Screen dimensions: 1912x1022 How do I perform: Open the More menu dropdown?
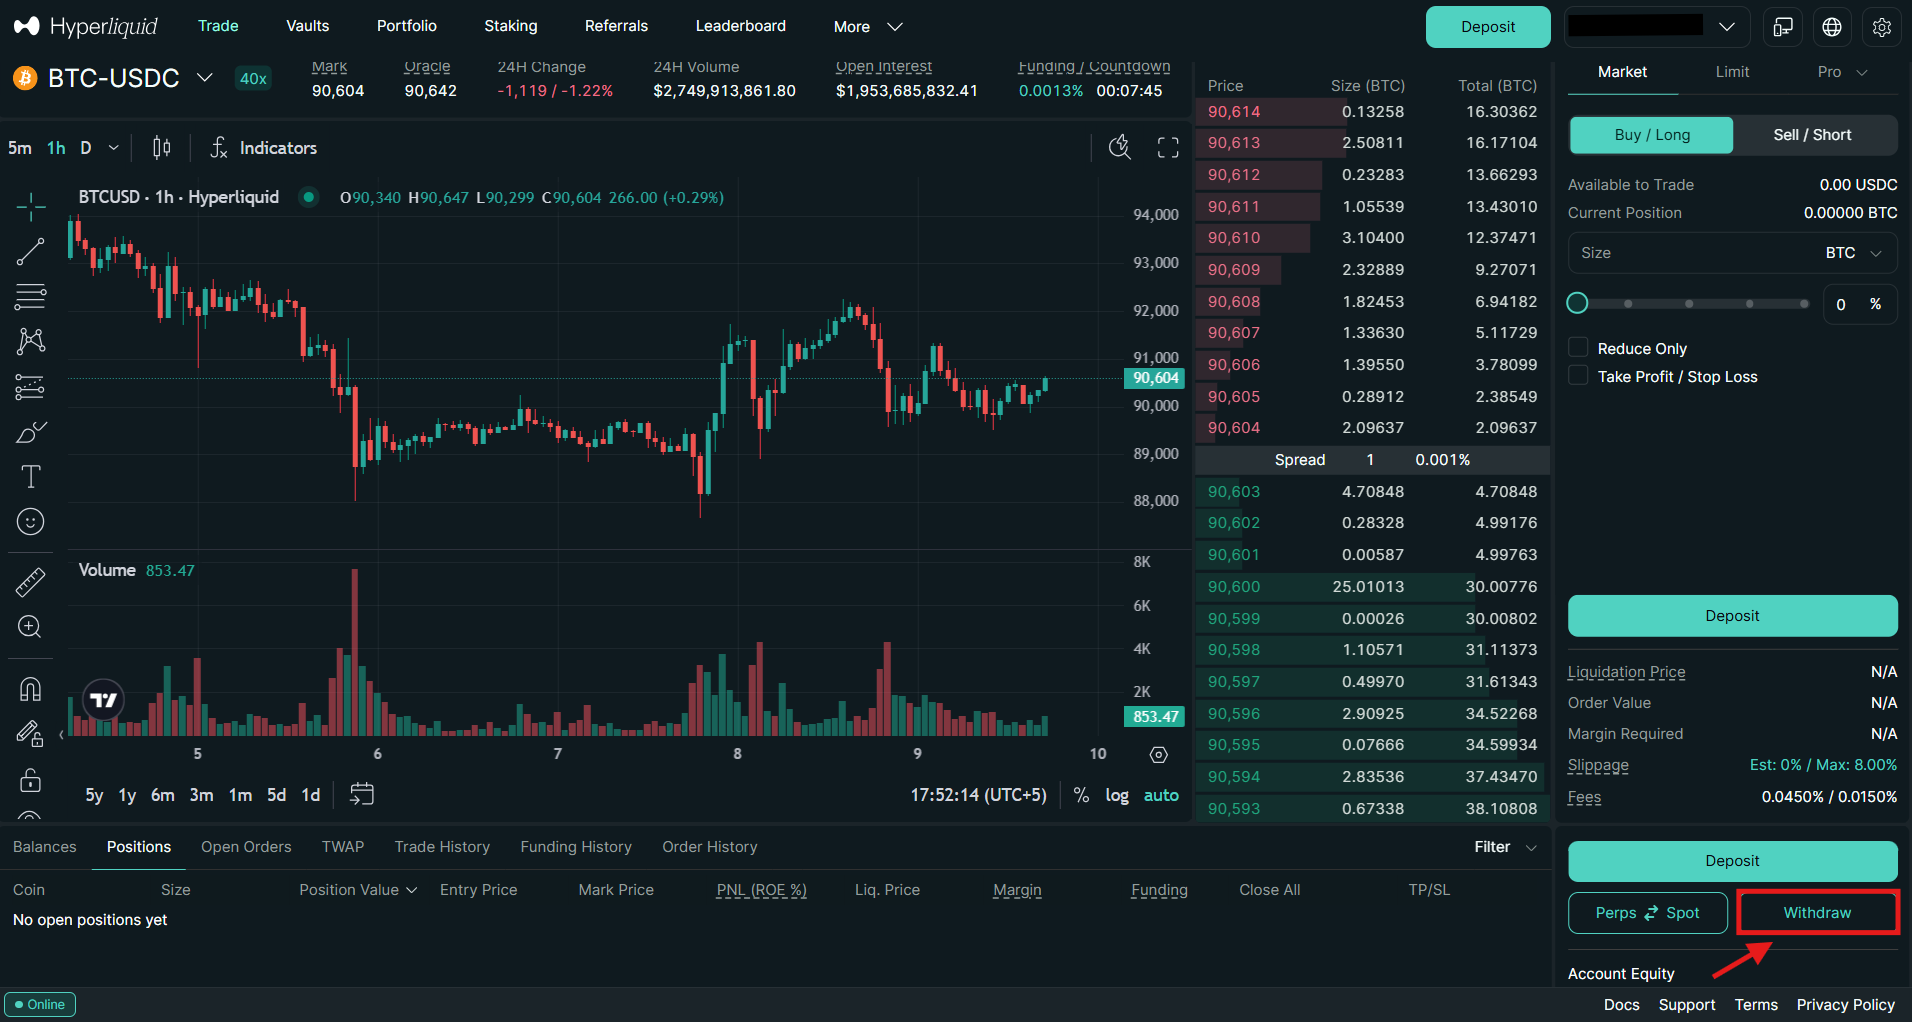[867, 27]
